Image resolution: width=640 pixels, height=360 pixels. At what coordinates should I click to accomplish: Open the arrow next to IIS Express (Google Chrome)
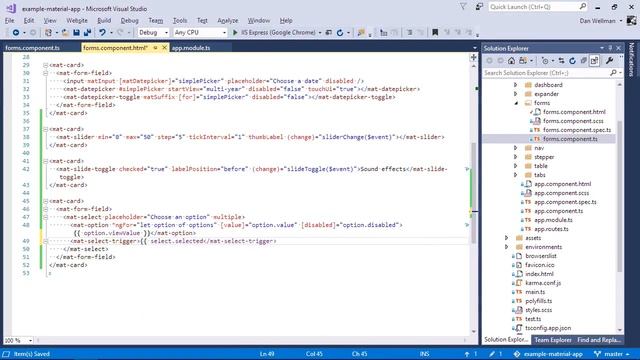(320, 33)
